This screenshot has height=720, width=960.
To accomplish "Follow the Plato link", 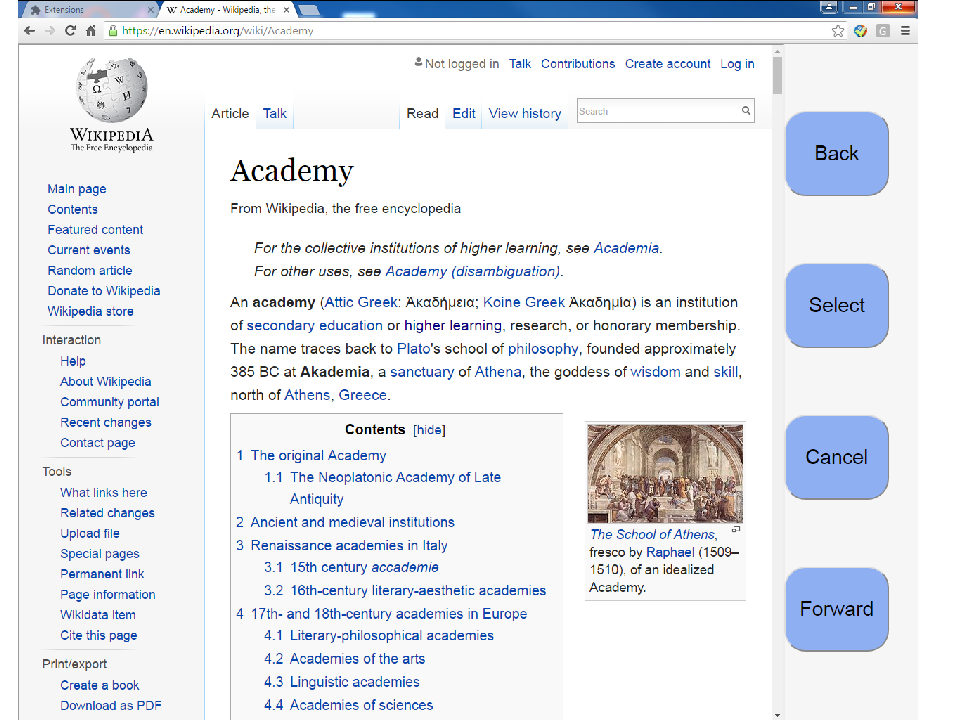I will (x=414, y=349).
